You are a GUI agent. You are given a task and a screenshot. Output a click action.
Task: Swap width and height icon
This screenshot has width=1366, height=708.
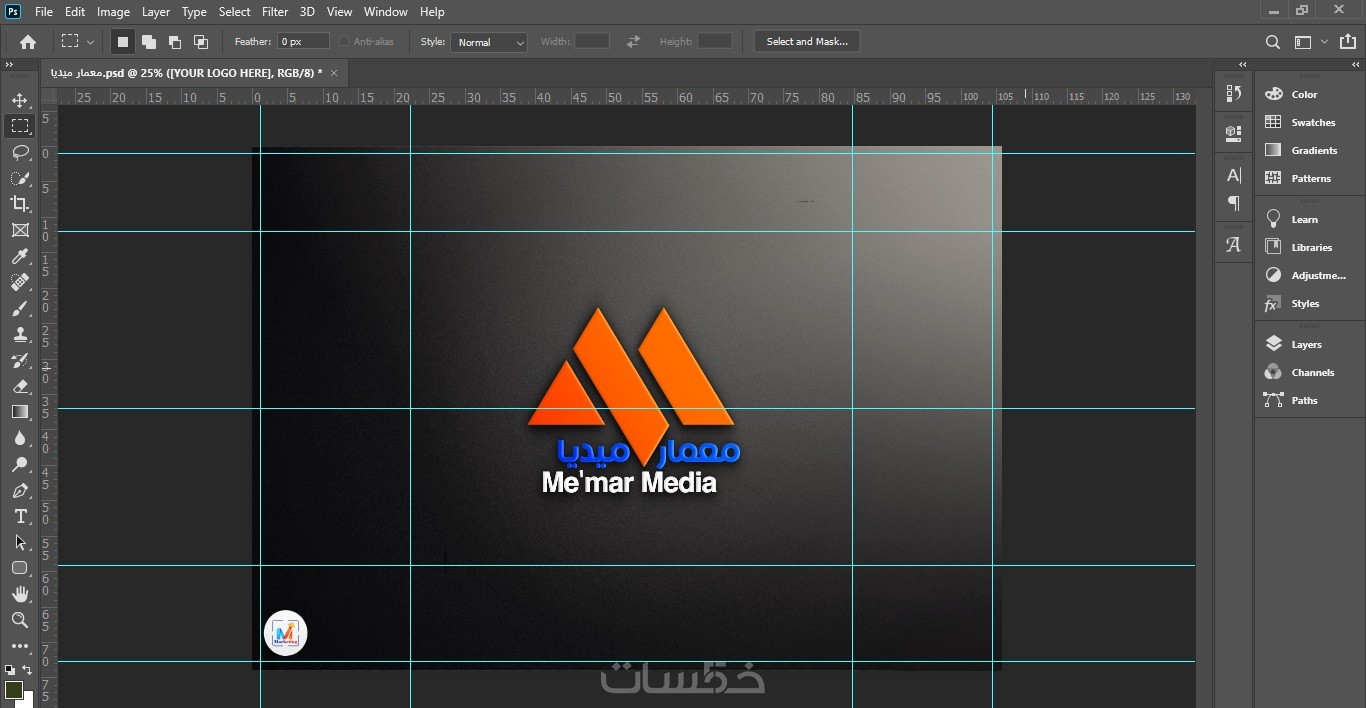633,41
